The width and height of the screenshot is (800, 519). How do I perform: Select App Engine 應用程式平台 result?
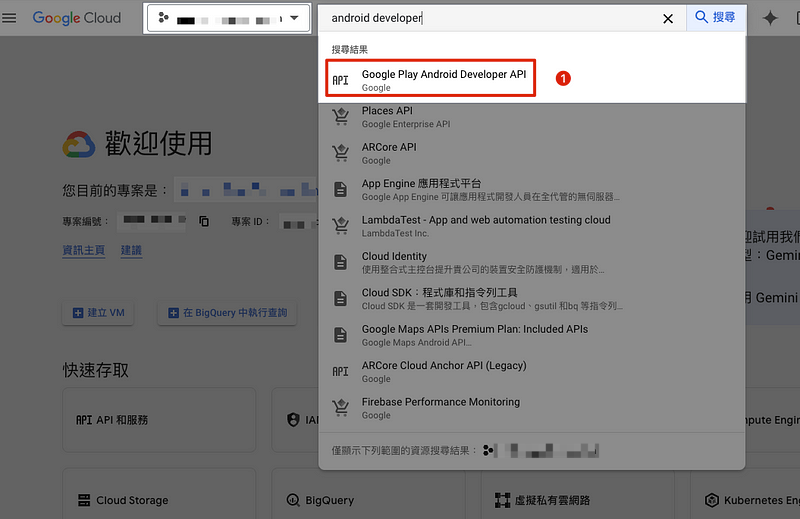pyautogui.click(x=532, y=189)
